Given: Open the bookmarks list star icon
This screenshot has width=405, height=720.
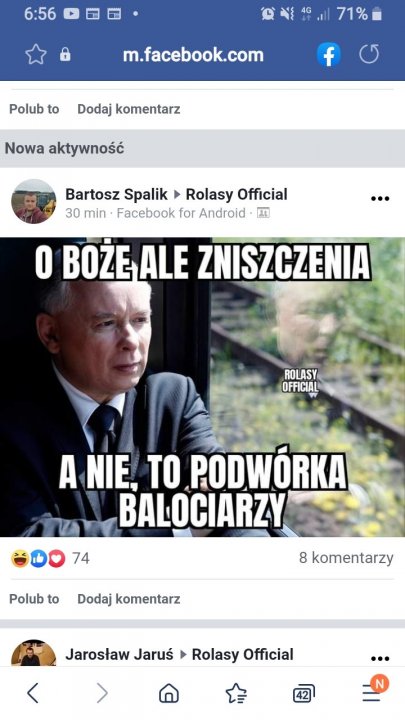Looking at the screenshot, I should tap(236, 692).
